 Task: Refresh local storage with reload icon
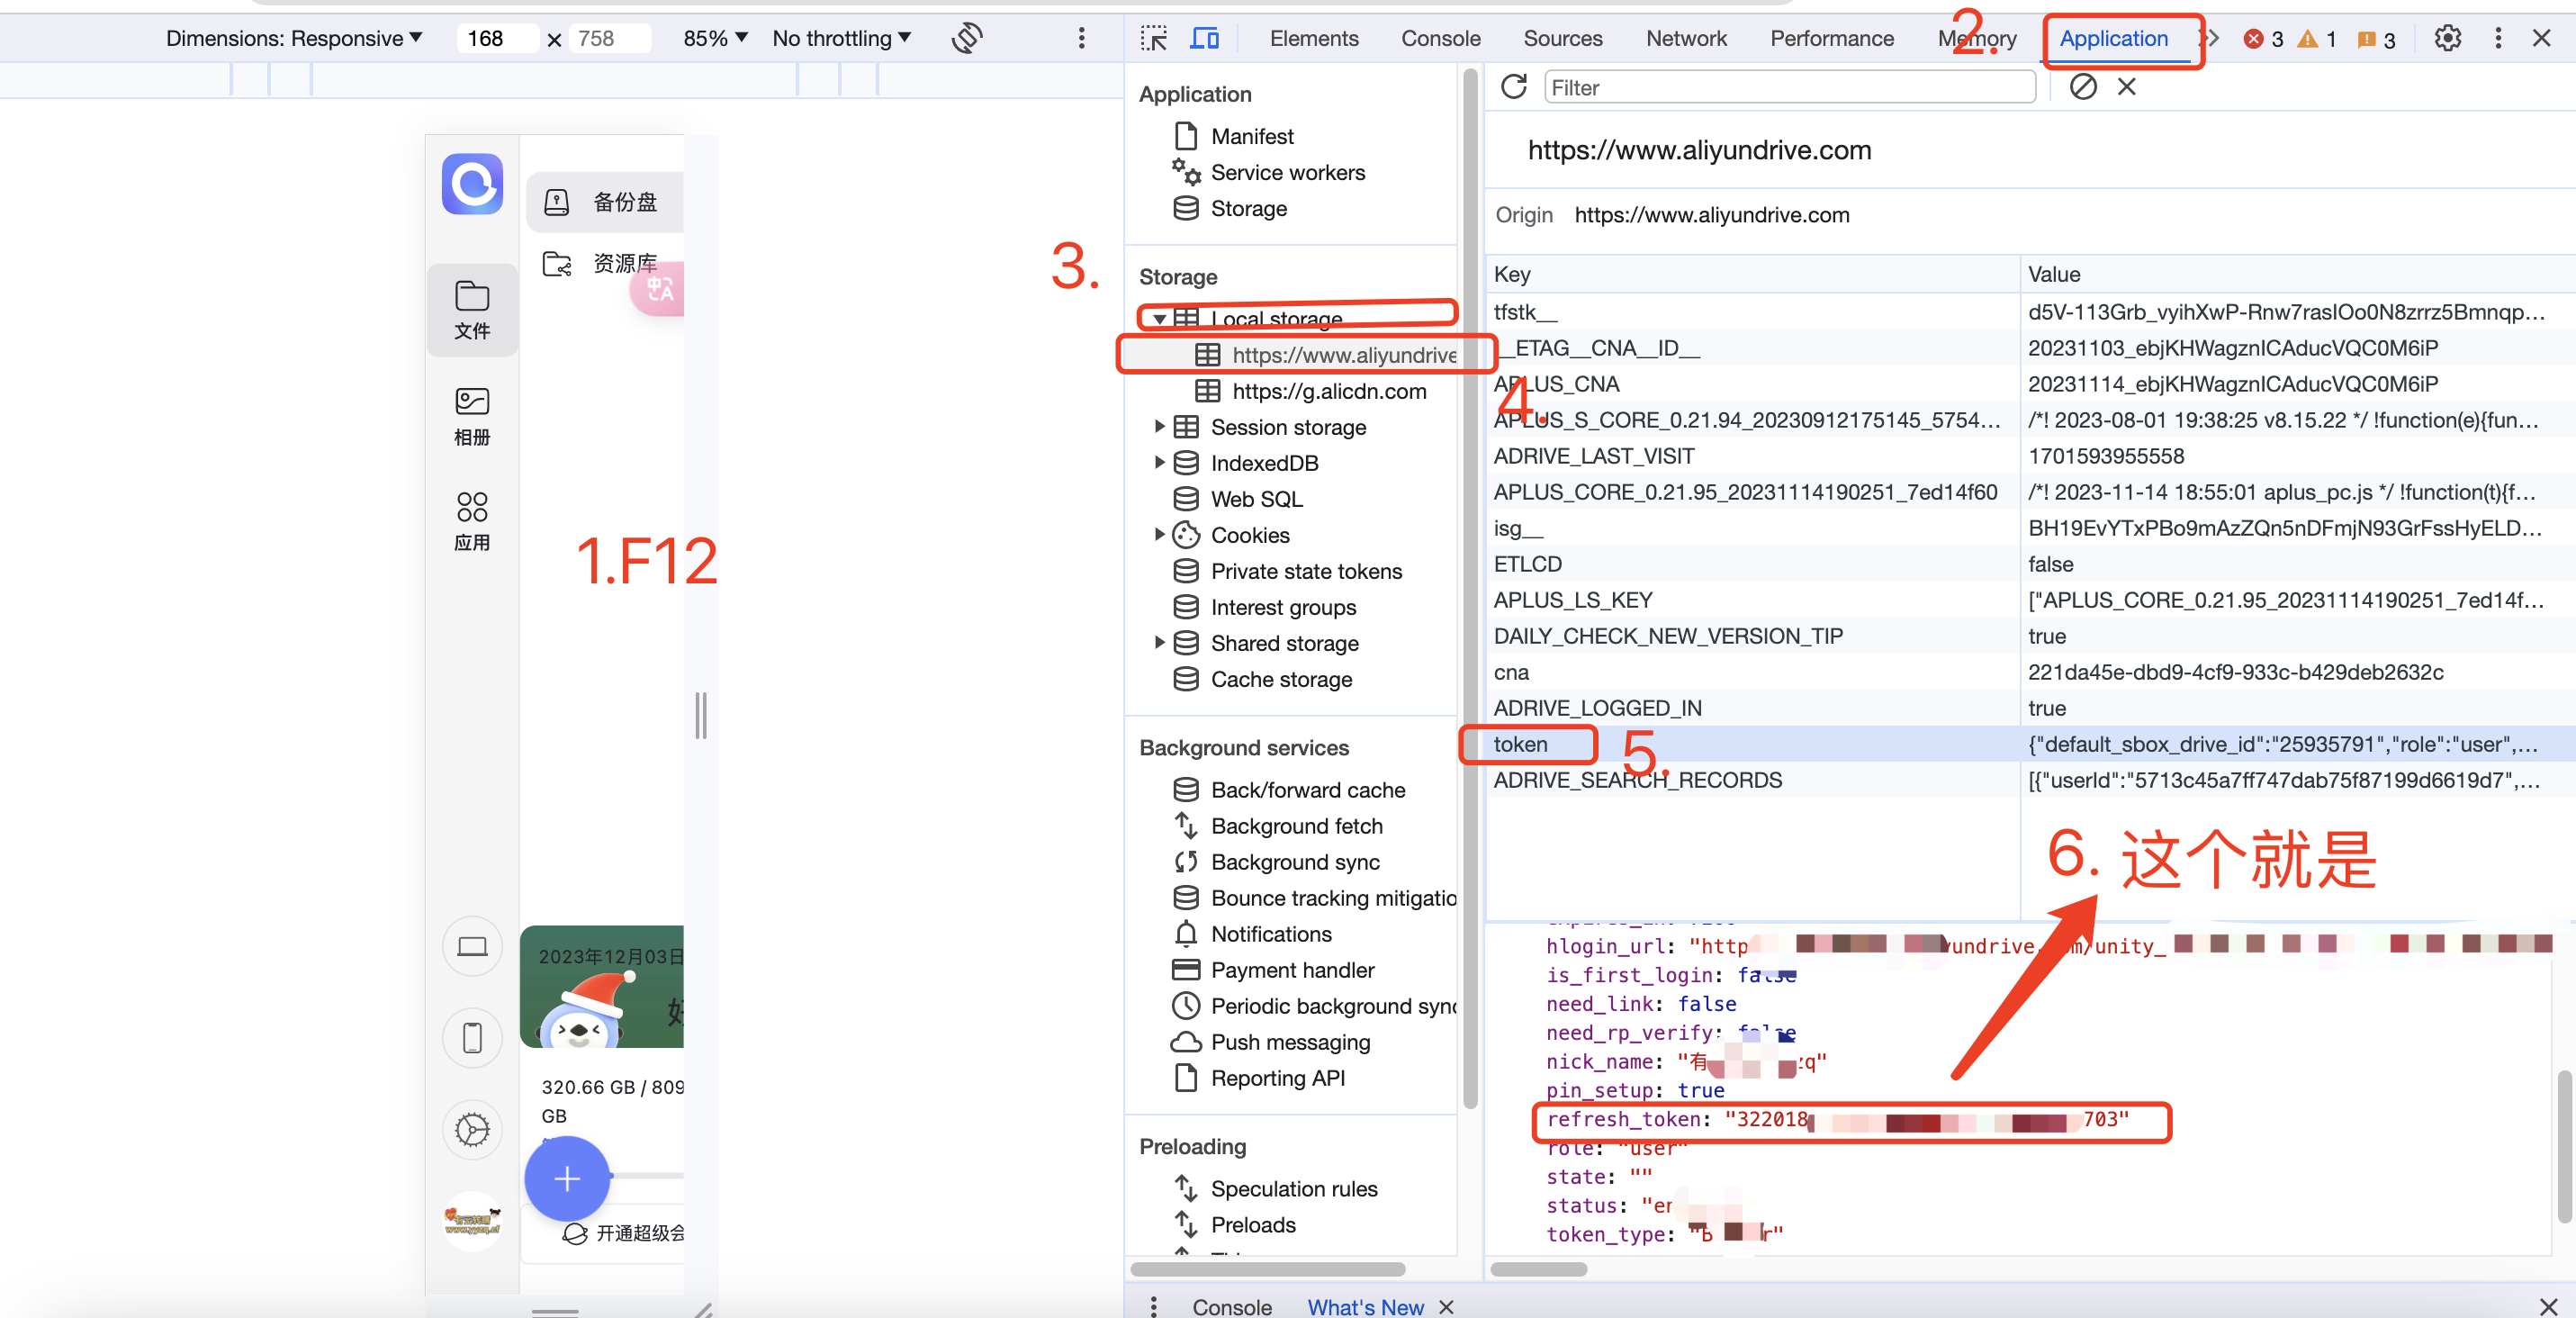pyautogui.click(x=1513, y=87)
